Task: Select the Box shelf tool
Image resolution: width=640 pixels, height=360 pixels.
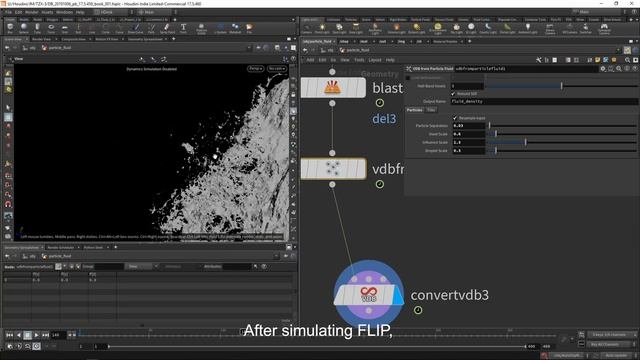Action: [x=10, y=28]
